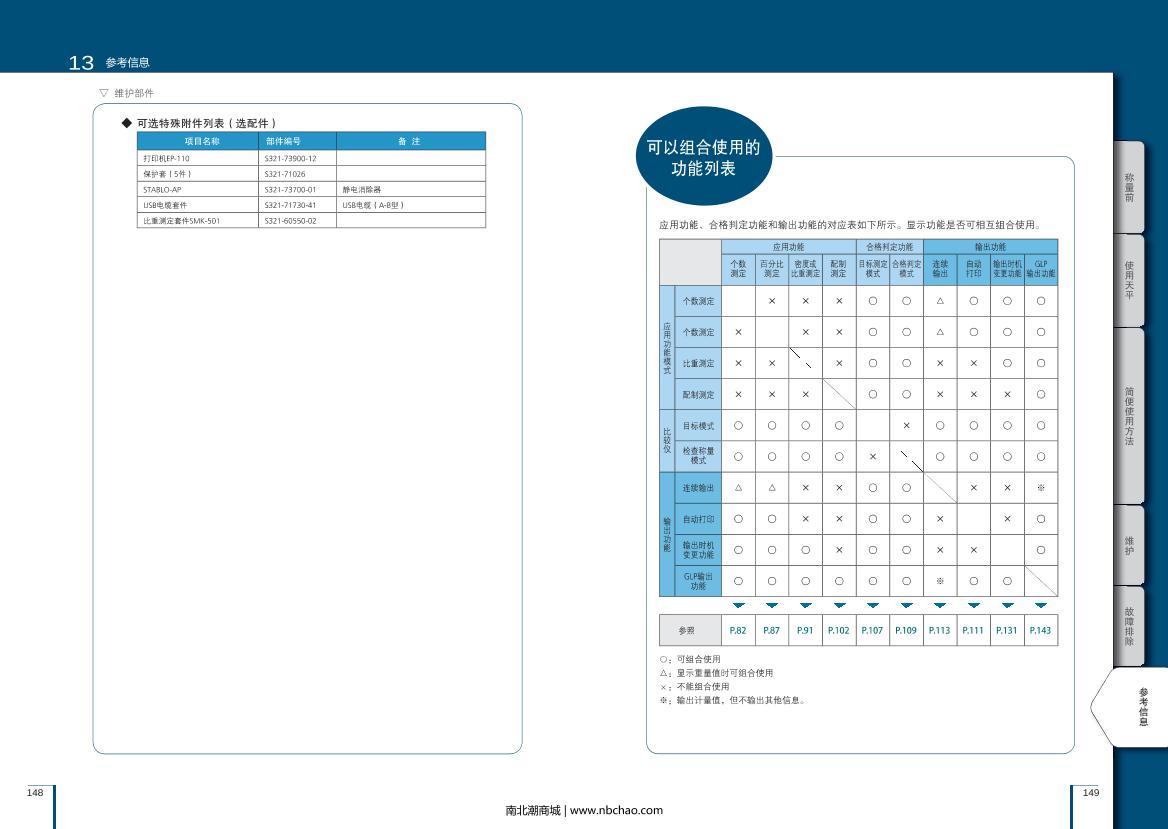Image resolution: width=1168 pixels, height=829 pixels.
Task: Open page reference P.131
Action: tap(1007, 630)
